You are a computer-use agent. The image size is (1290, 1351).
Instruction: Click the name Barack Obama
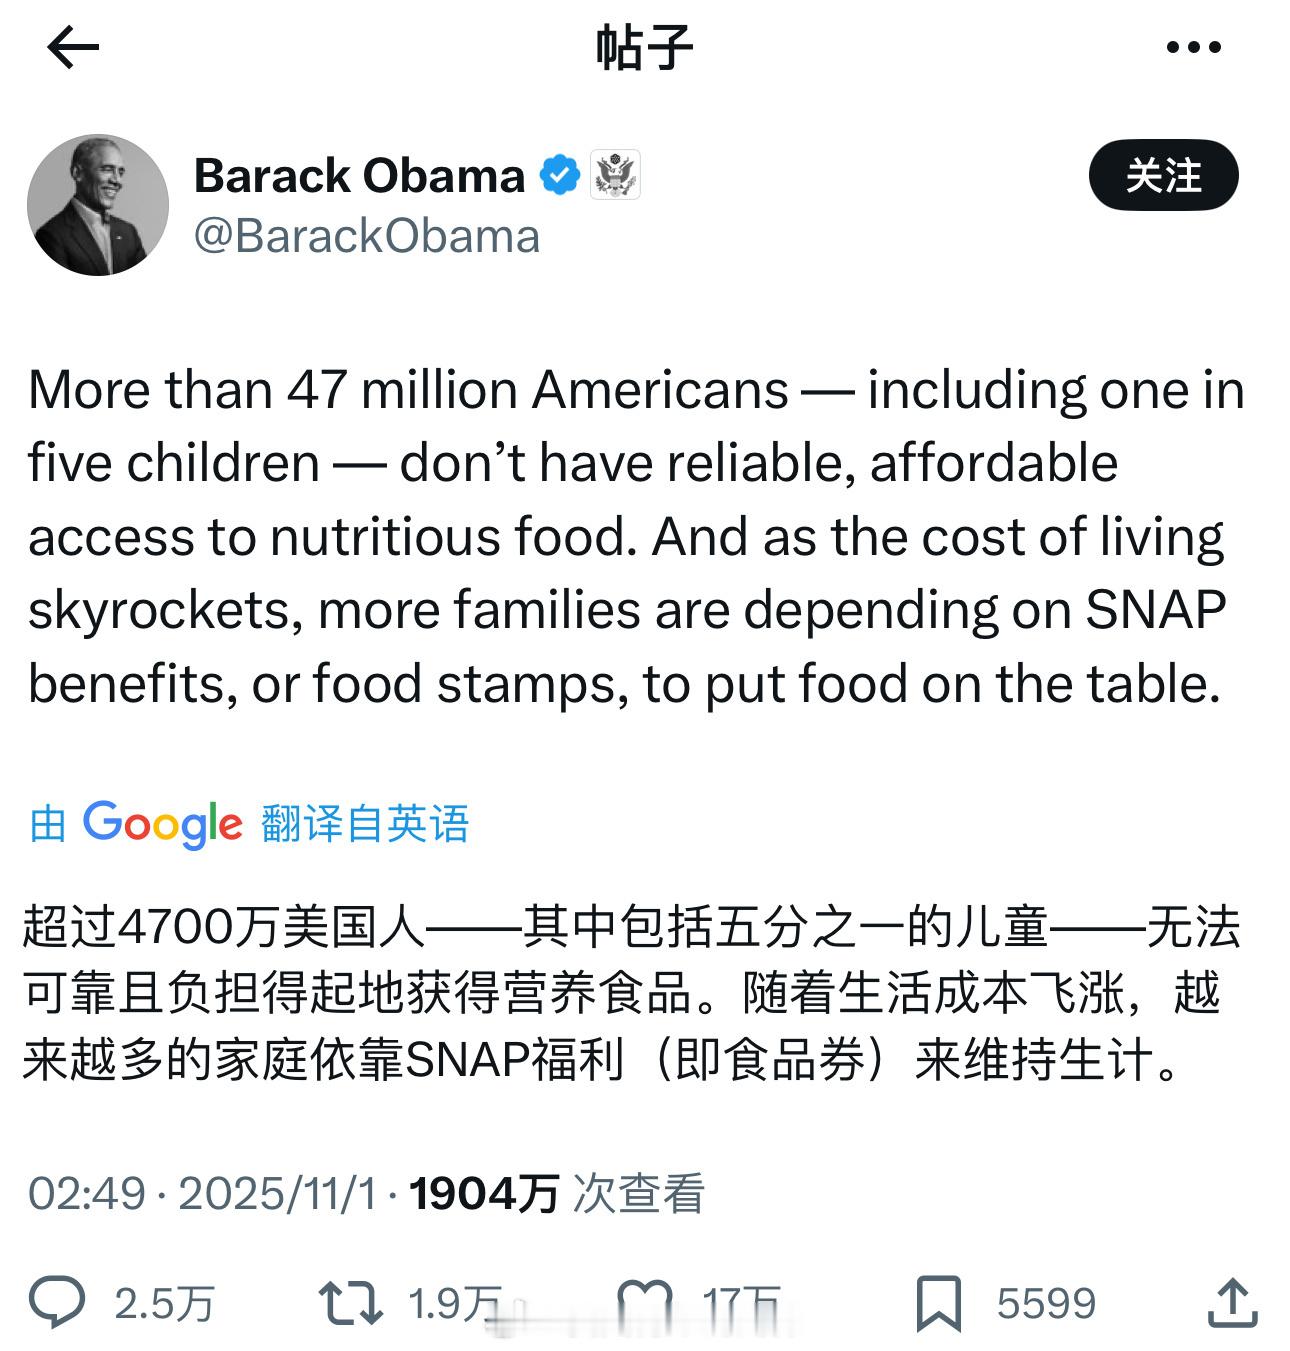click(357, 174)
